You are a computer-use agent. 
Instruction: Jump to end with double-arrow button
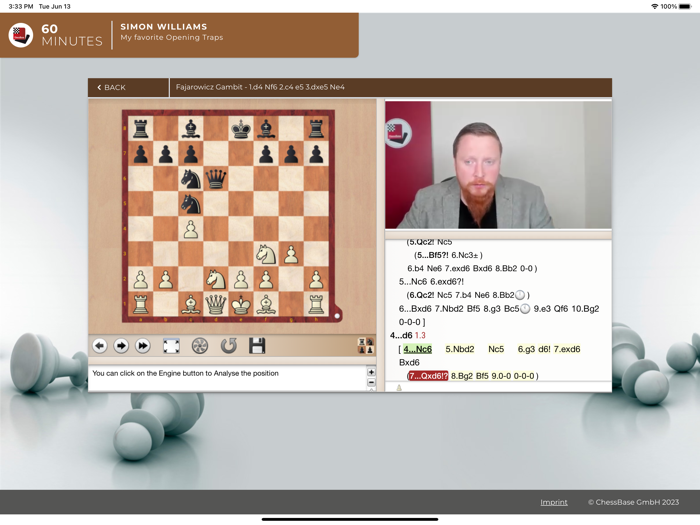[142, 346]
